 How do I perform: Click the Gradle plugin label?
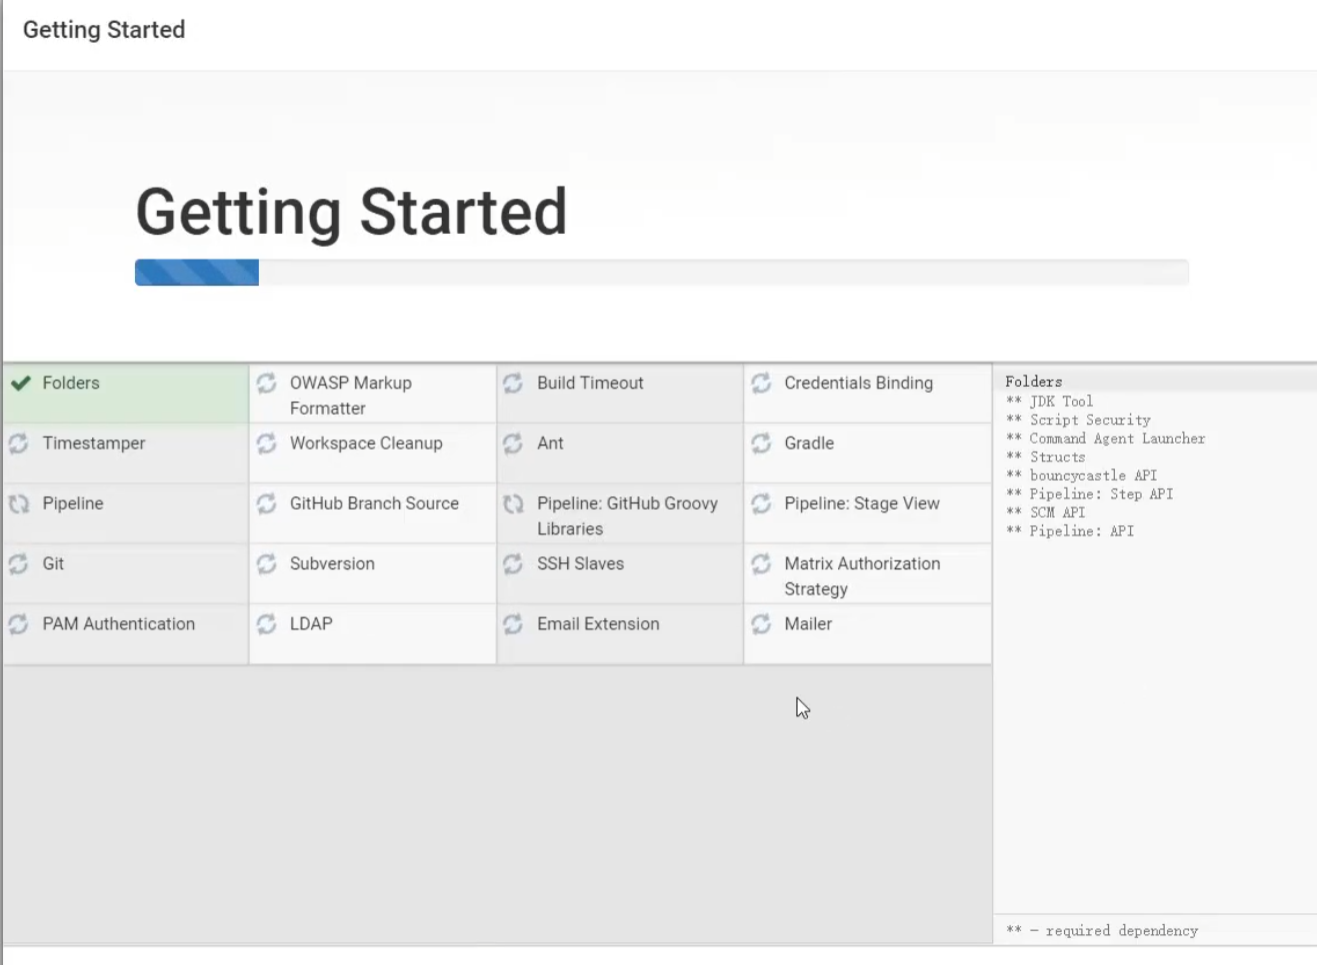[x=809, y=443]
